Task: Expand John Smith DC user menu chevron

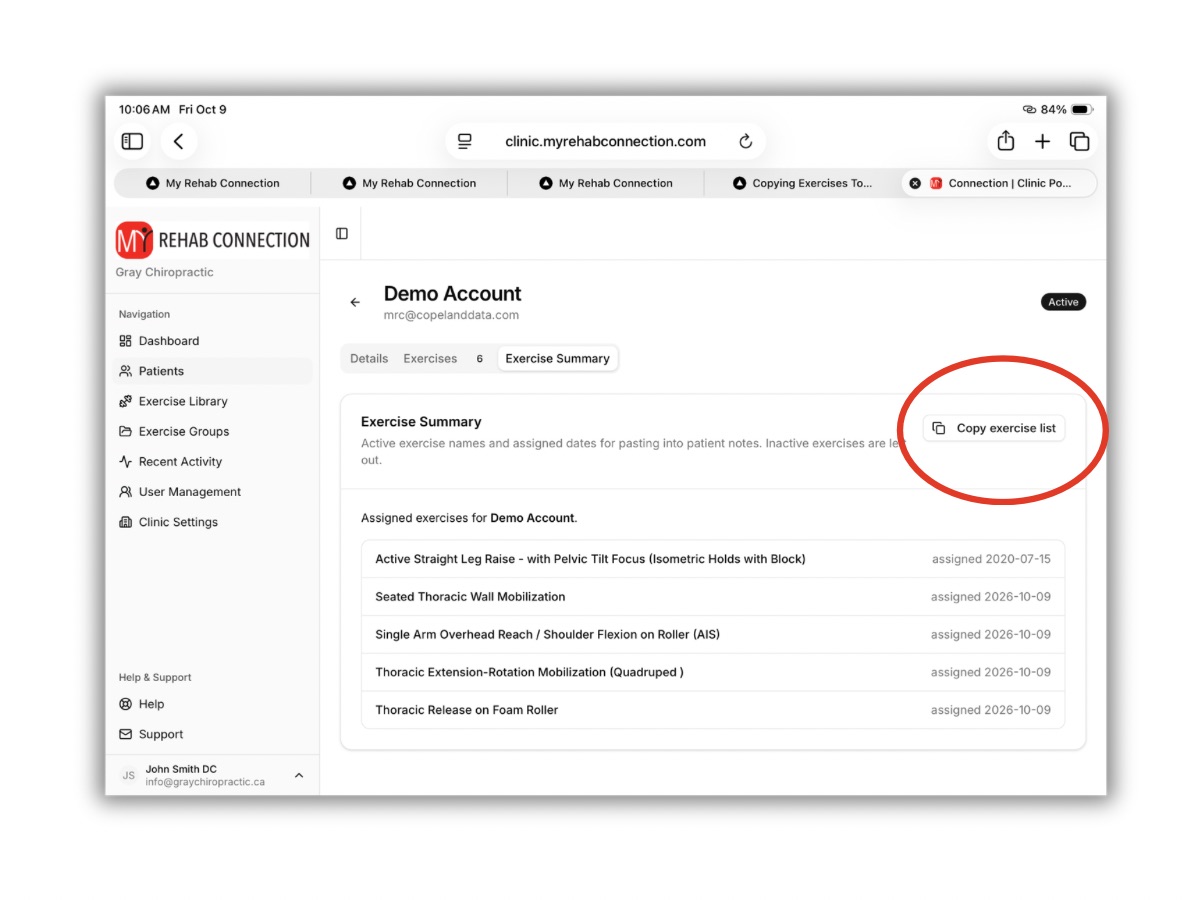Action: pyautogui.click(x=299, y=776)
